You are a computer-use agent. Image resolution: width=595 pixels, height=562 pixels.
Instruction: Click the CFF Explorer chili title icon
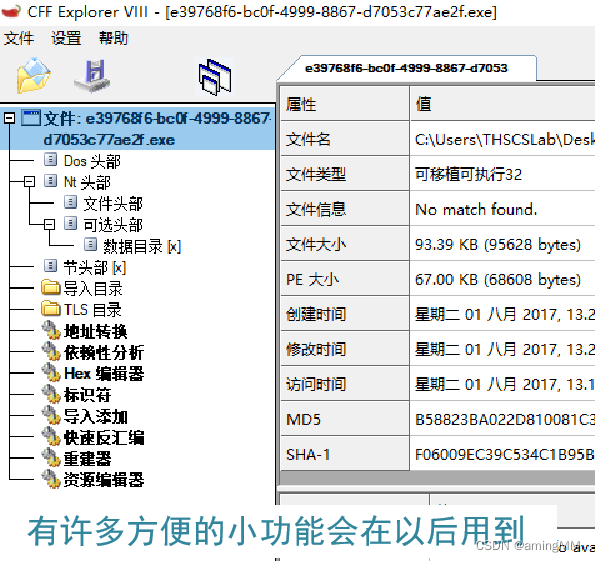click(11, 12)
